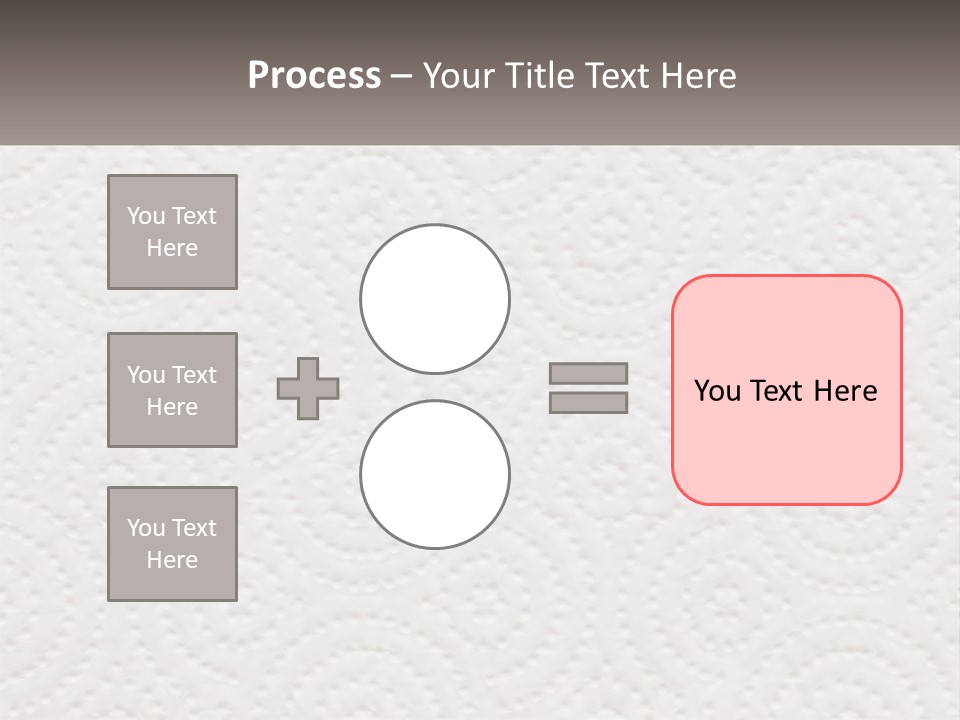Click the word 'You' in the middle gray box
The image size is (960, 720).
click(x=146, y=375)
